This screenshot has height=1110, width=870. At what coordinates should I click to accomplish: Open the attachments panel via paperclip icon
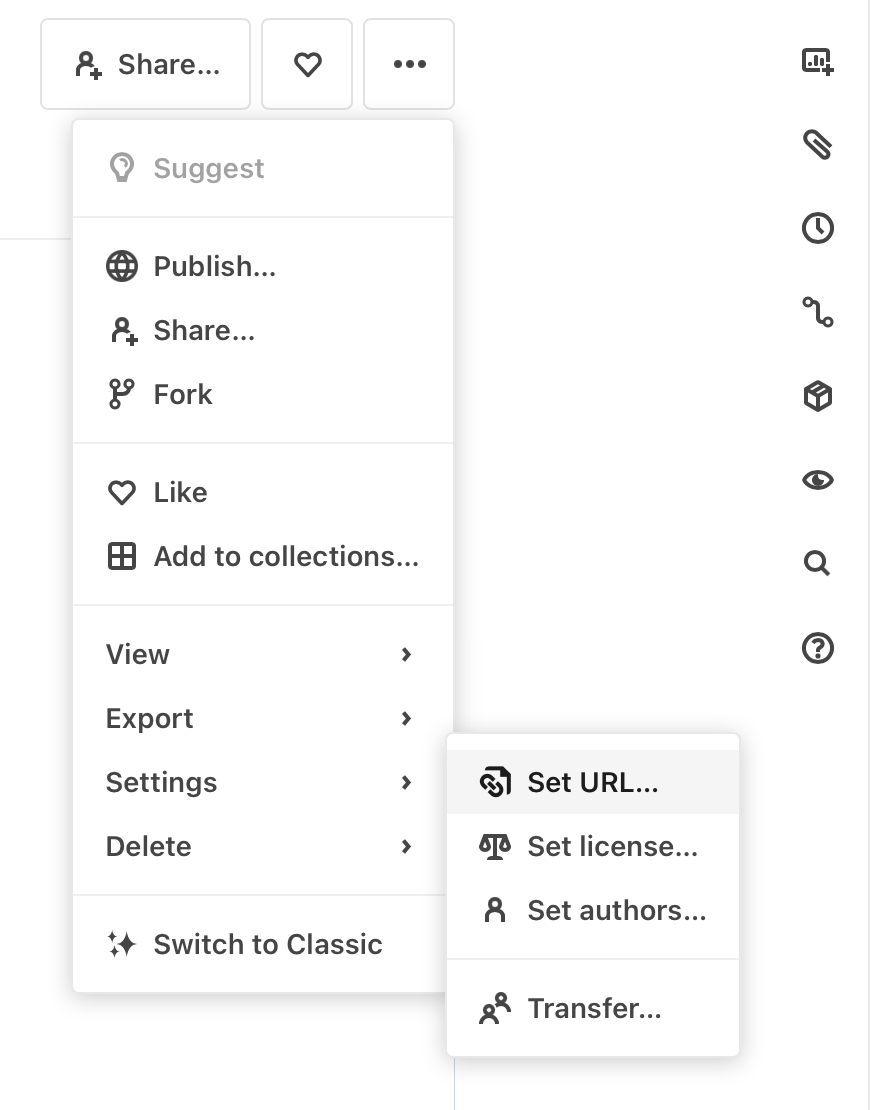pyautogui.click(x=817, y=143)
